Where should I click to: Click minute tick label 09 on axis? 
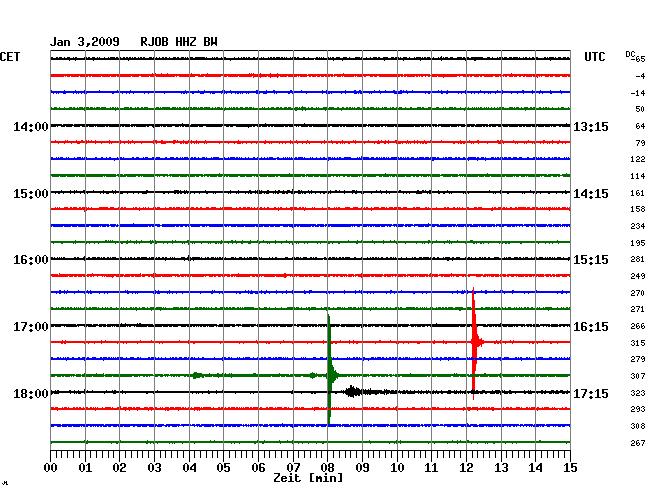click(x=362, y=468)
